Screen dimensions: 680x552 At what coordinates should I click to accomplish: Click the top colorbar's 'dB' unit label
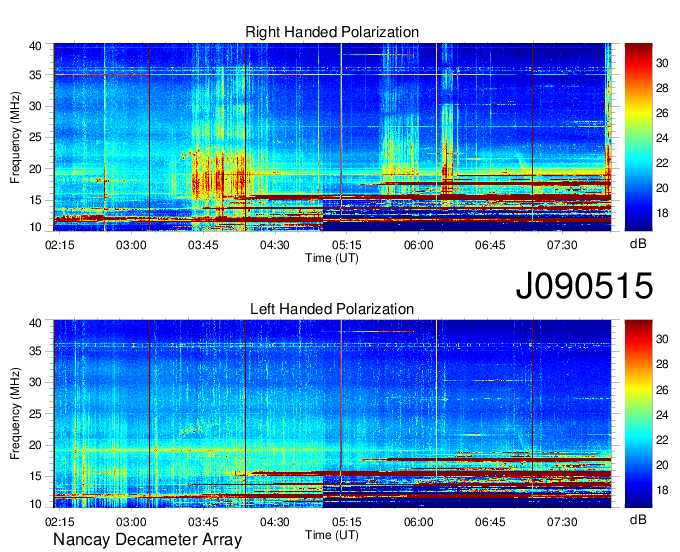tap(638, 244)
